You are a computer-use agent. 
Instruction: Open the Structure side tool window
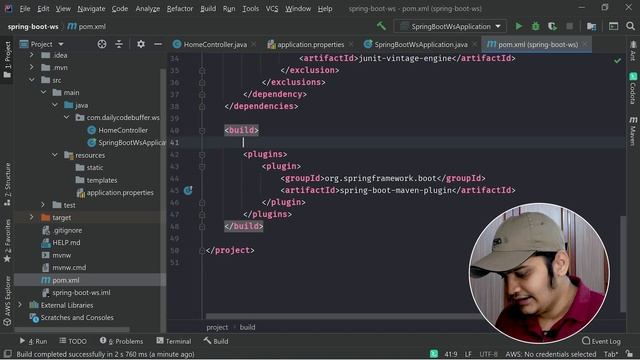click(7, 184)
